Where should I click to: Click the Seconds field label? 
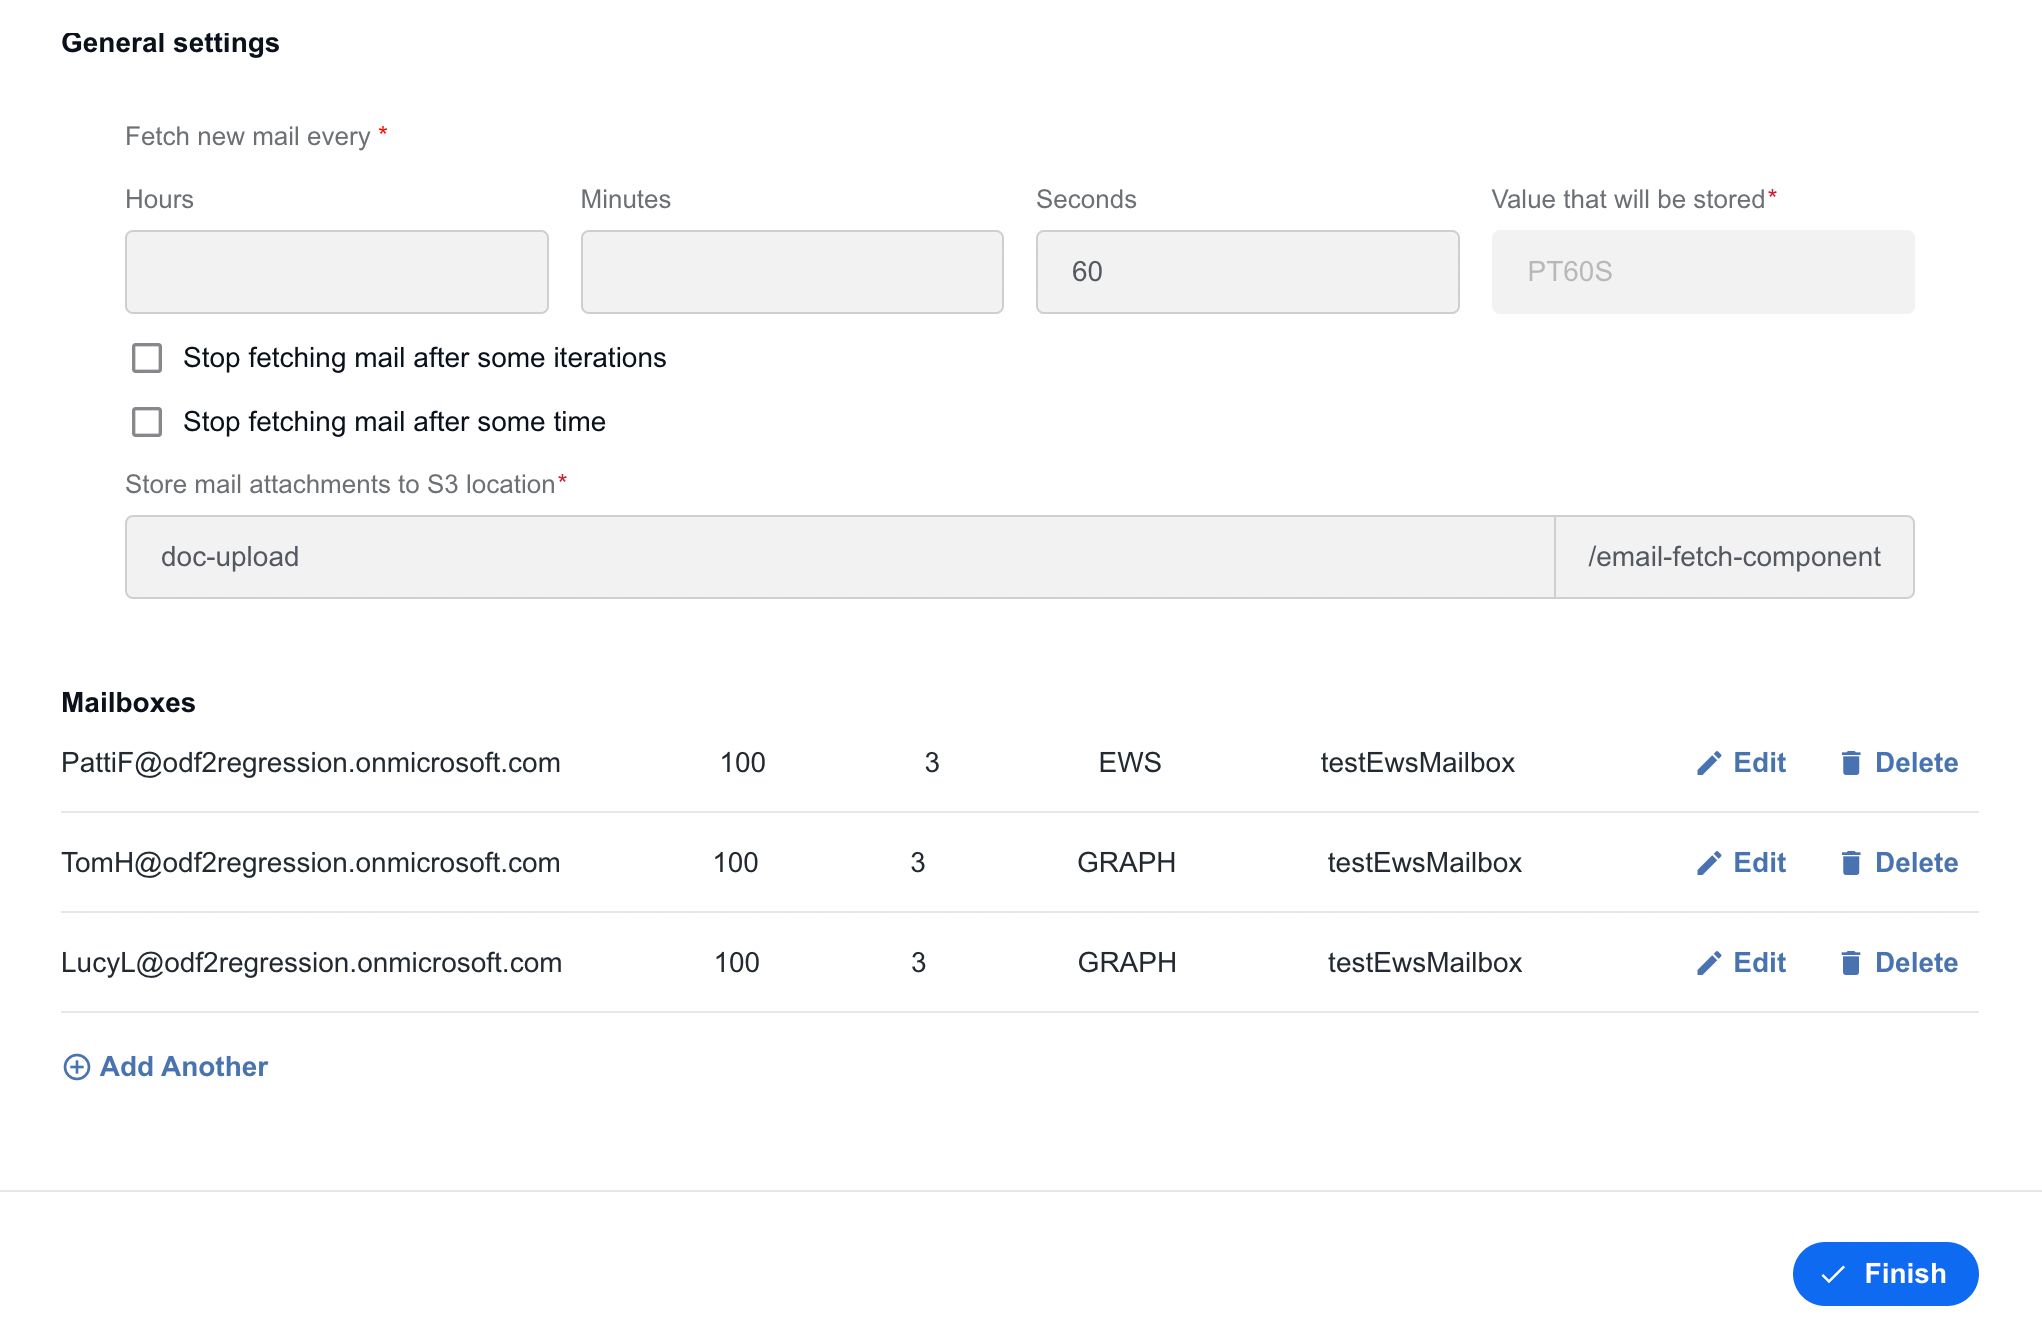click(x=1086, y=200)
